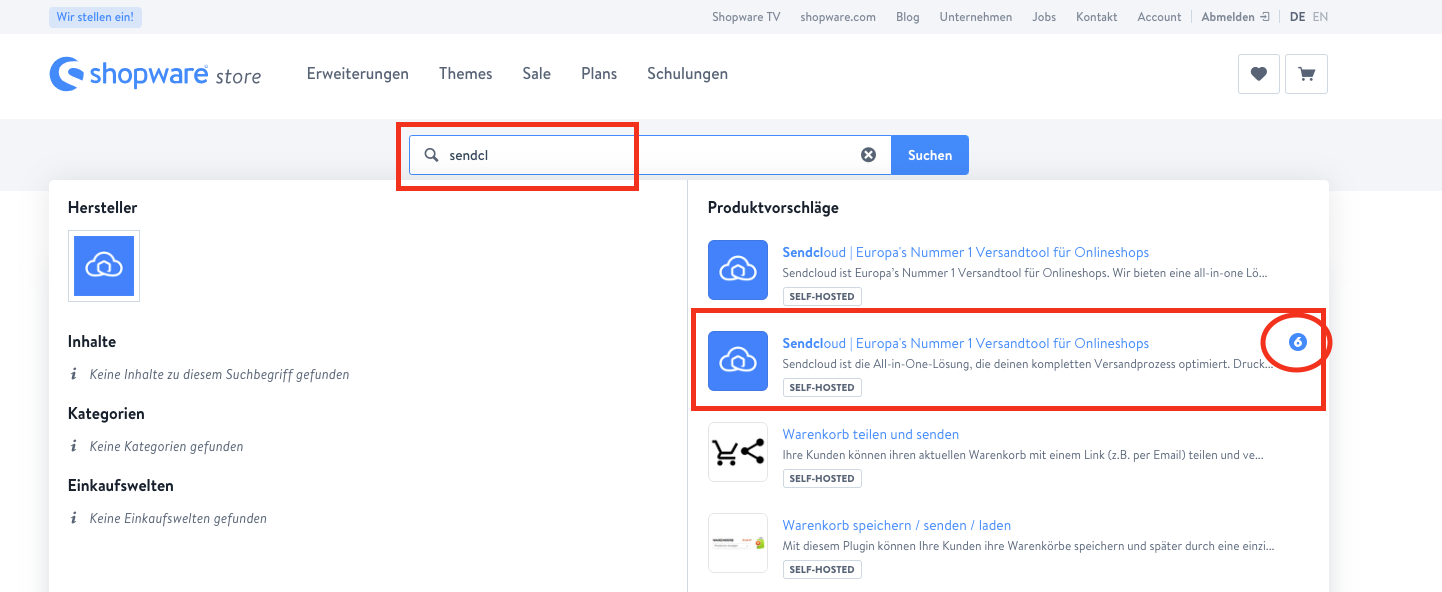
Task: Click the Sendcloud manufacturer logo under Hersteller
Action: (x=104, y=266)
